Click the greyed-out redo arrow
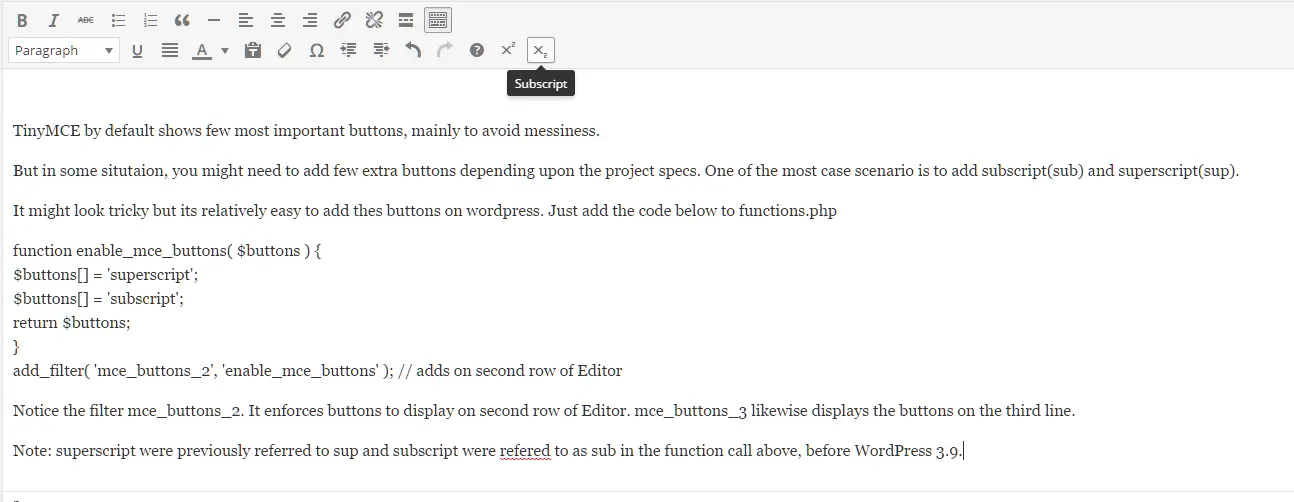The image size is (1294, 502). [x=445, y=50]
